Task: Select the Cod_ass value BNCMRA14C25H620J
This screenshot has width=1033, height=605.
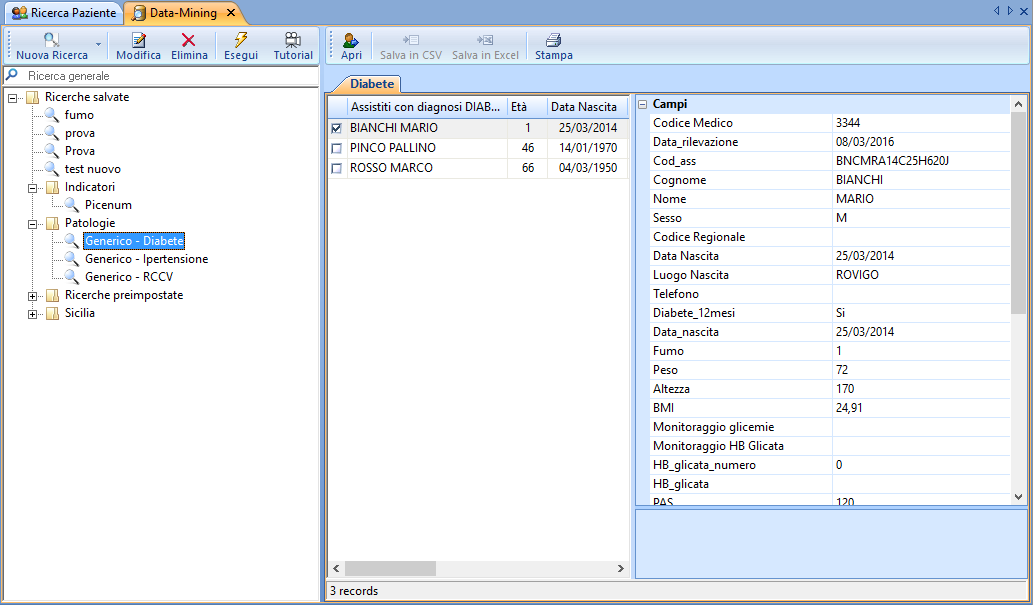Action: coord(892,161)
